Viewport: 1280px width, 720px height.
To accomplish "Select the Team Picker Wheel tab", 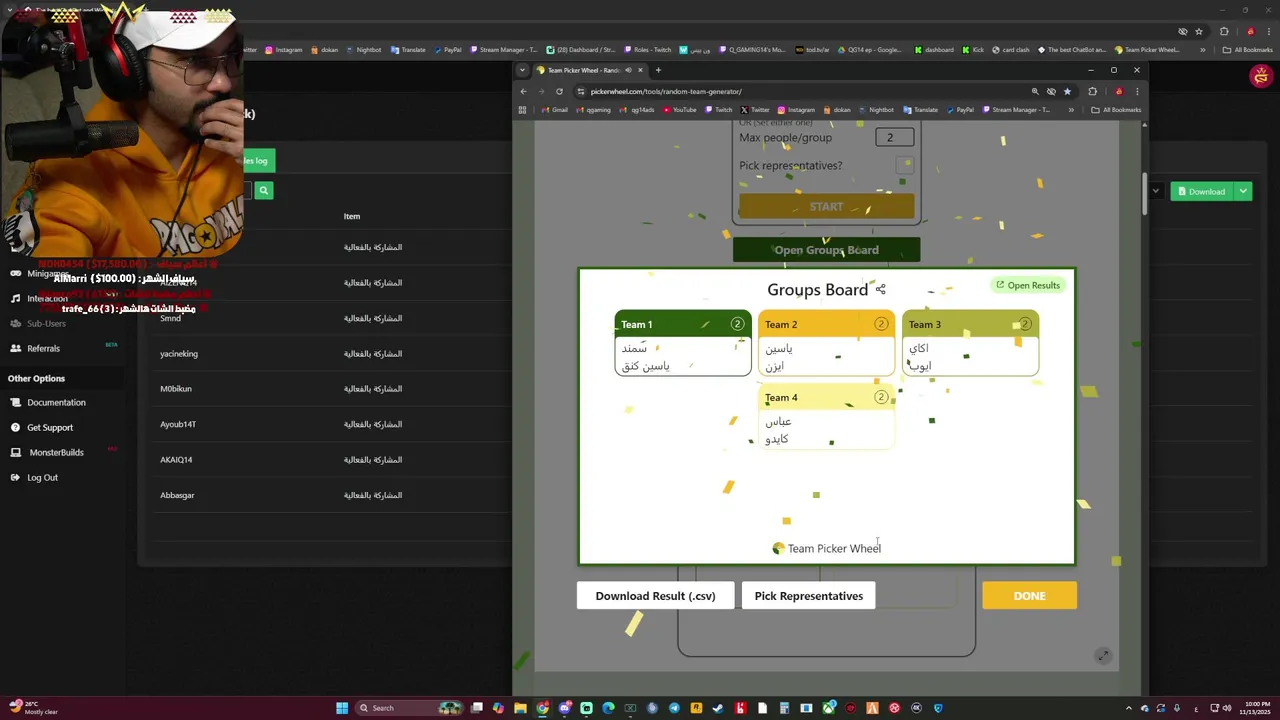I will tap(590, 70).
